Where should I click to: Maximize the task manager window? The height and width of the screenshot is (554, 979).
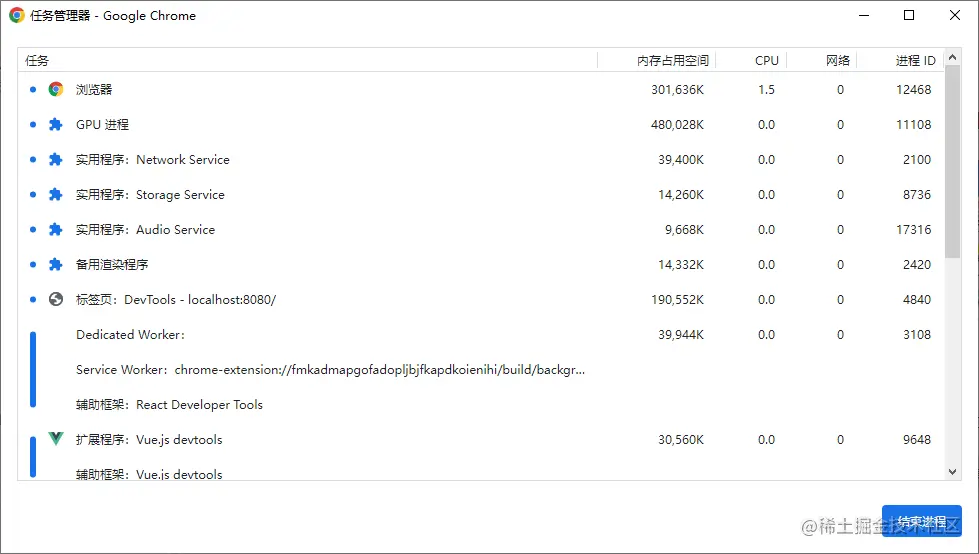[x=909, y=16]
